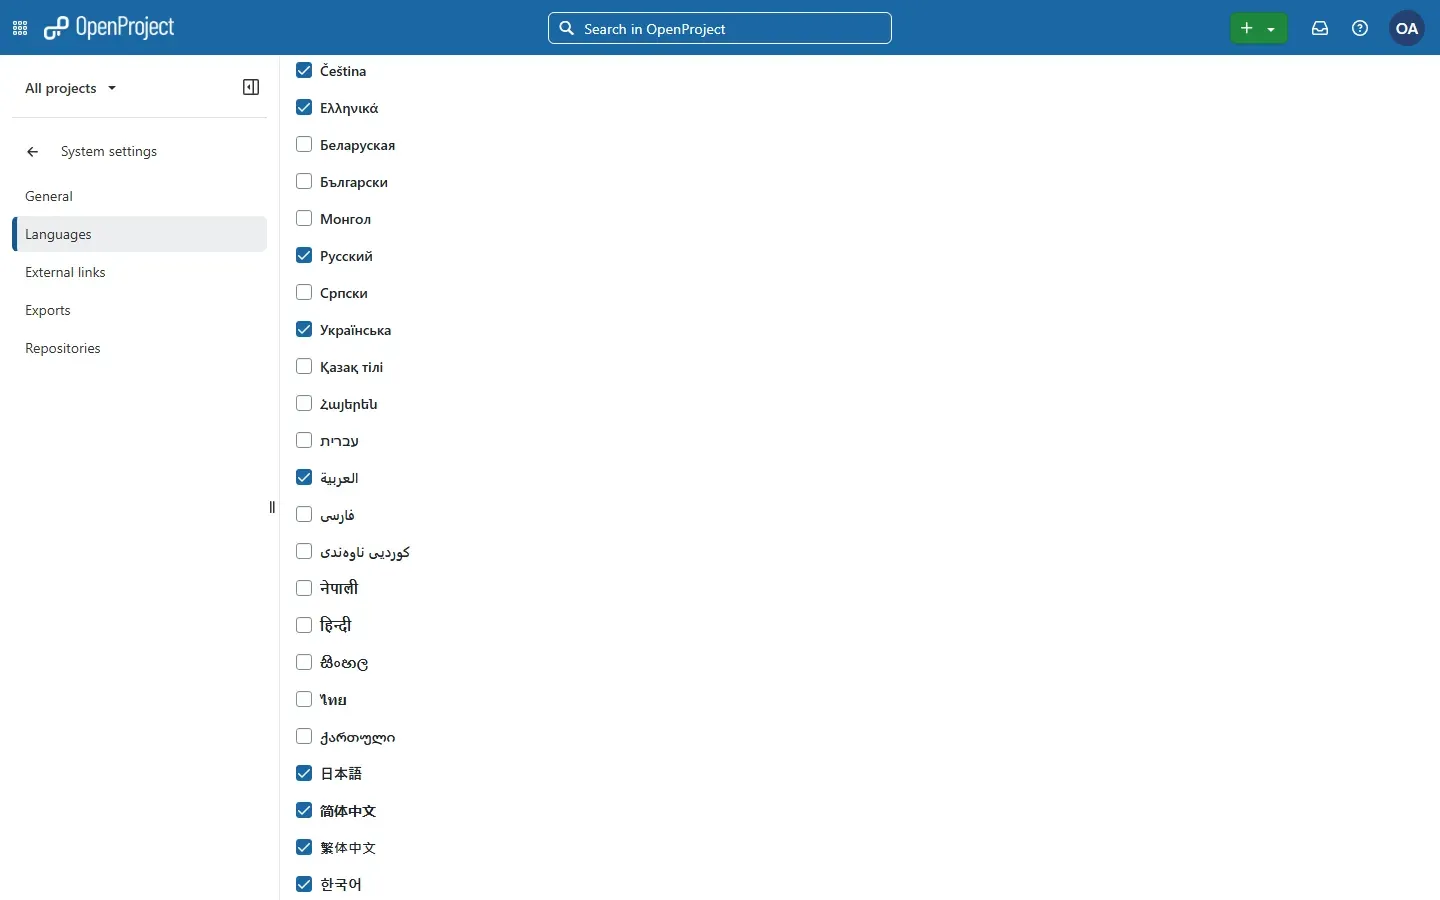Enable the Српски language checkbox
The height and width of the screenshot is (900, 1440).
[304, 292]
